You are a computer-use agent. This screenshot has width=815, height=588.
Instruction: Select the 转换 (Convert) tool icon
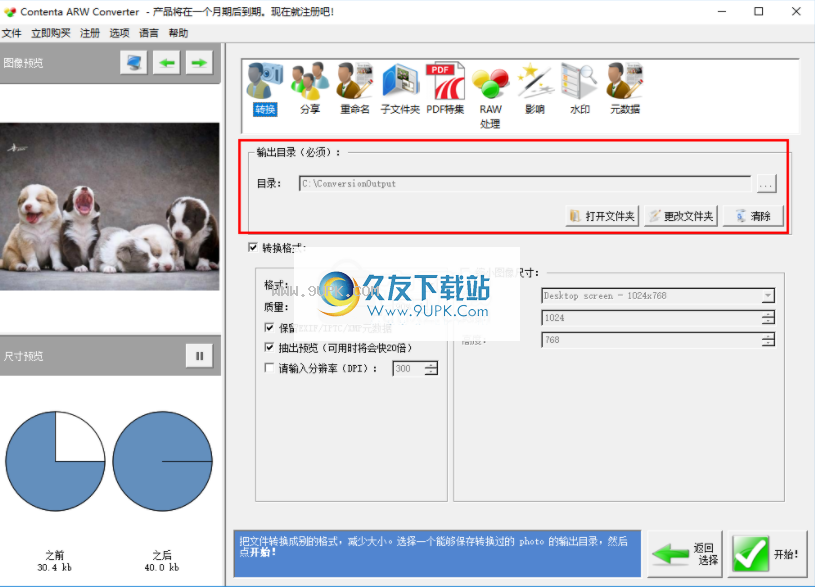[265, 88]
